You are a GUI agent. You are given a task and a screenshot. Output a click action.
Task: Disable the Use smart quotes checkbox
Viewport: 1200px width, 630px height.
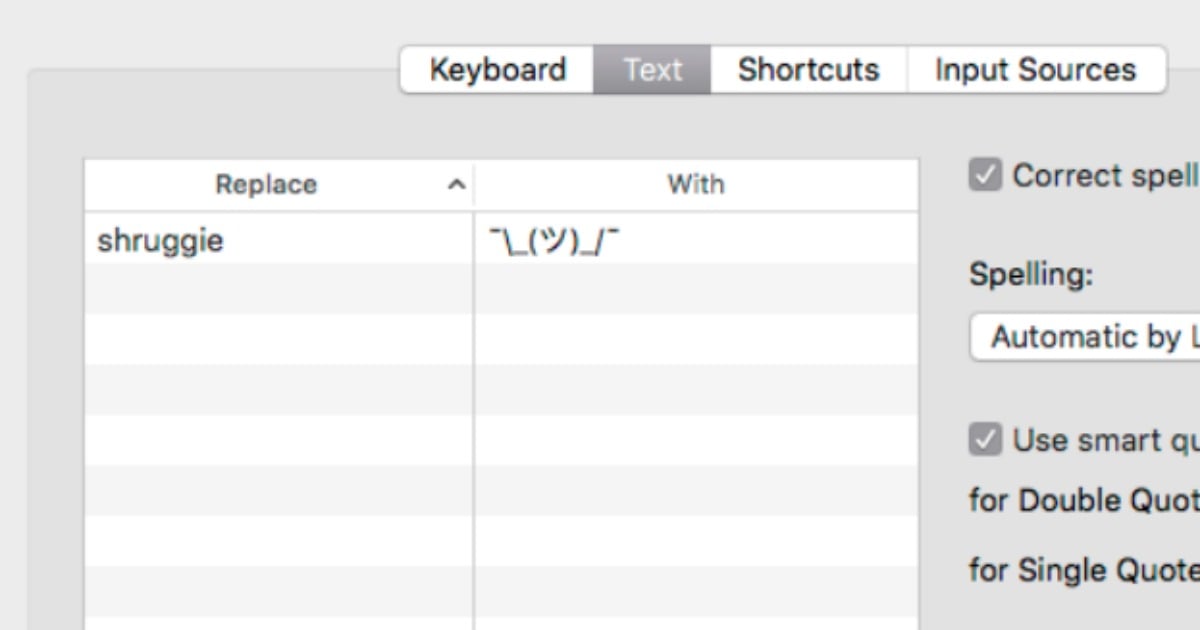point(985,440)
